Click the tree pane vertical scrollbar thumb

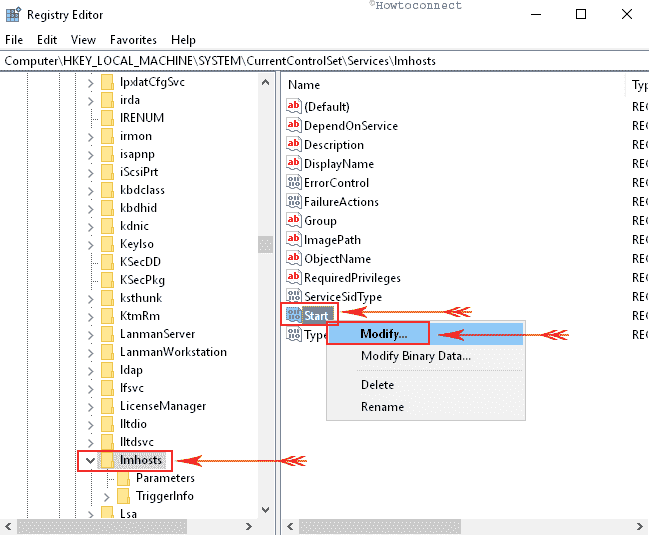(265, 244)
